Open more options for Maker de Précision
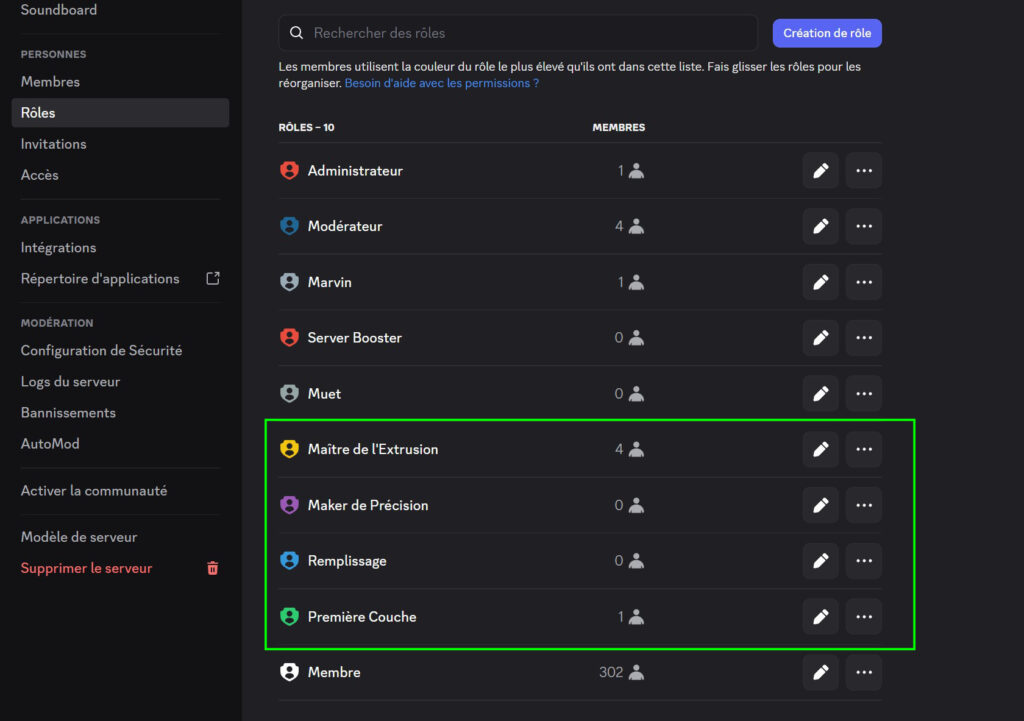The width and height of the screenshot is (1024, 721). click(x=864, y=506)
